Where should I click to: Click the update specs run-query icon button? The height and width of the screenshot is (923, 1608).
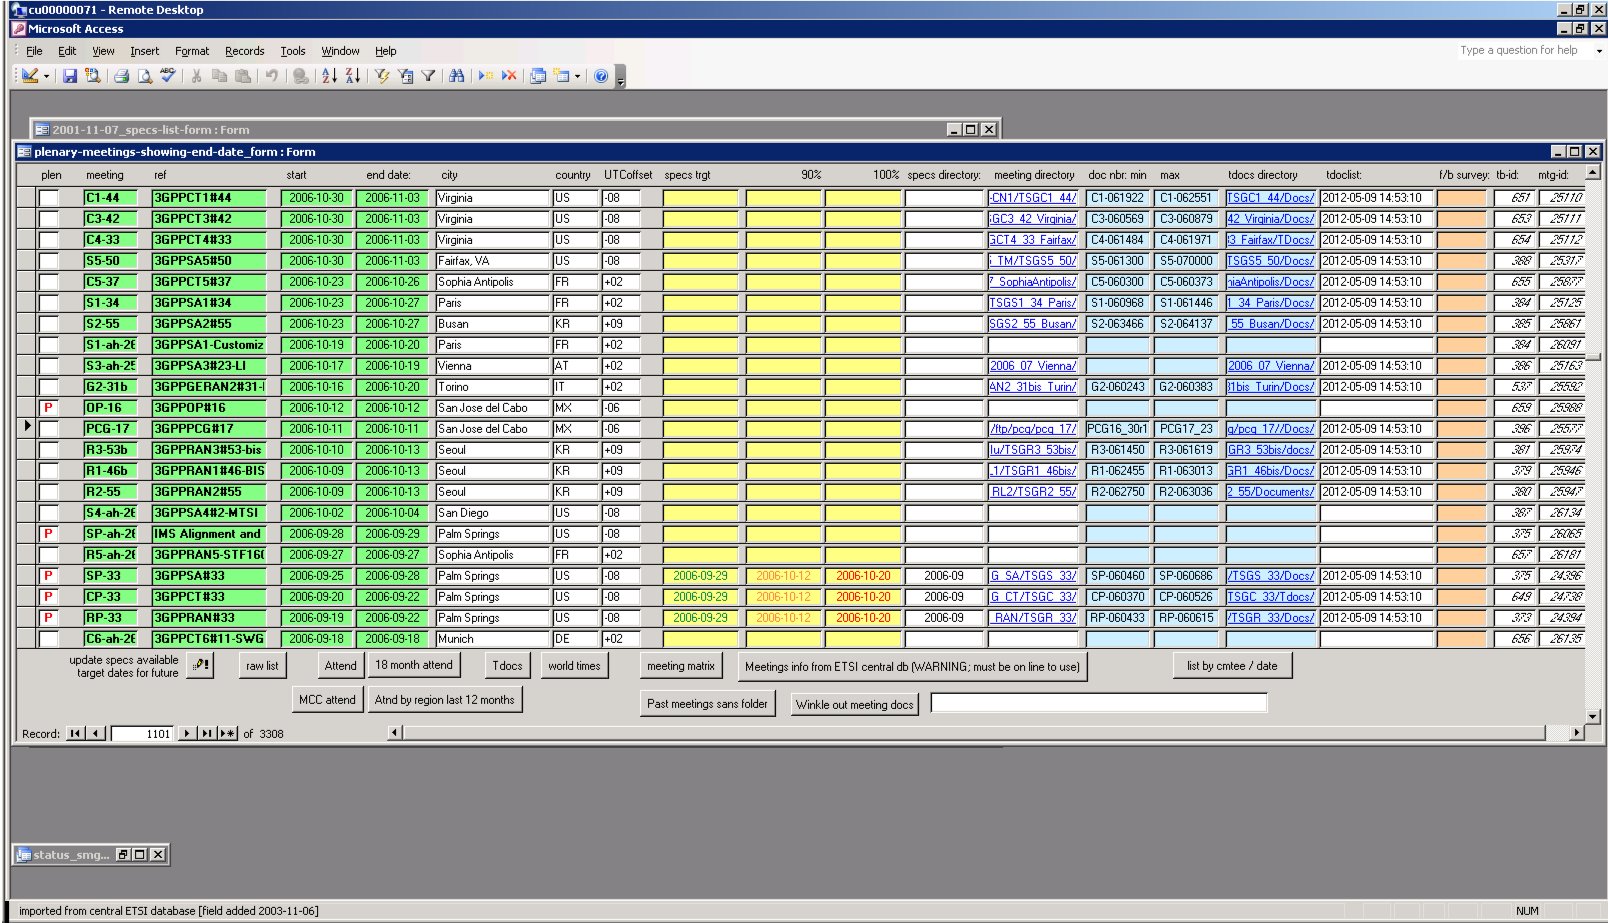click(x=200, y=666)
